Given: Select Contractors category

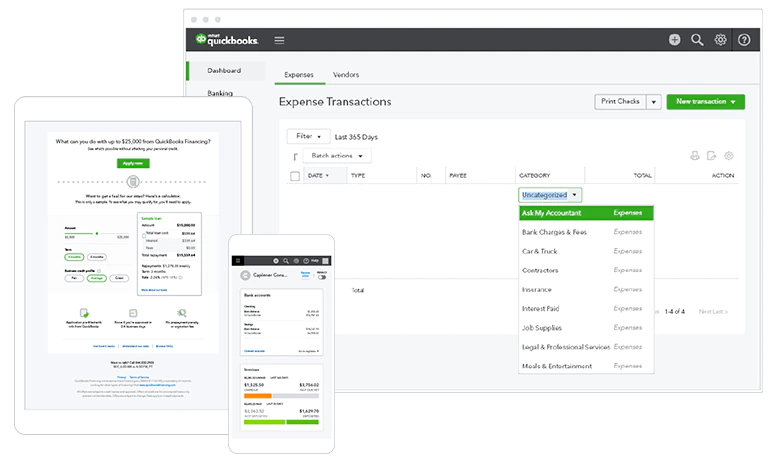Looking at the screenshot, I should coord(586,270).
